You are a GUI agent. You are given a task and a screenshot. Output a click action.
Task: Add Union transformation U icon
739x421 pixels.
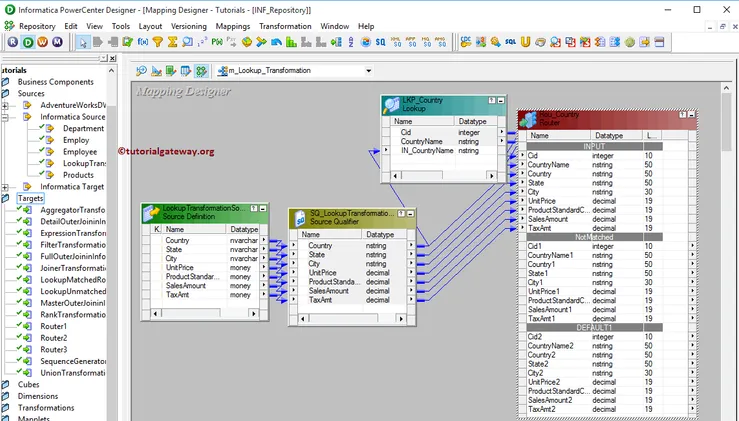pos(526,42)
